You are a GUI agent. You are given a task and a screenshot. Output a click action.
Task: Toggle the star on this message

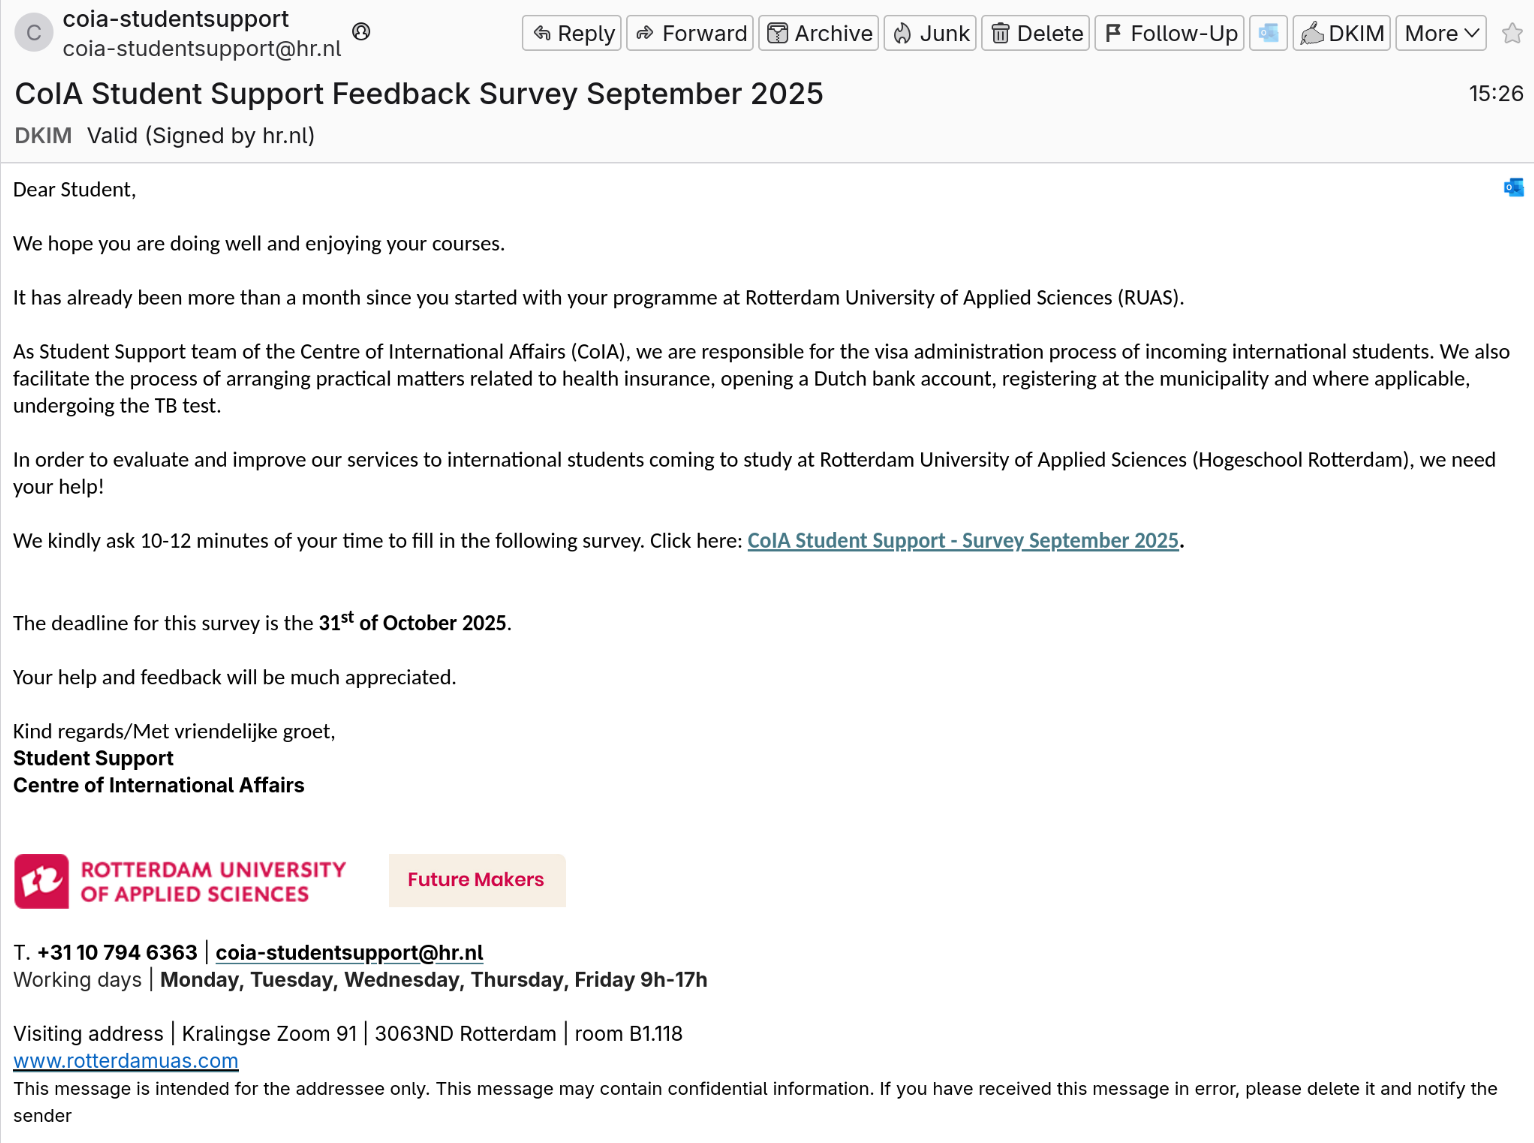[x=1512, y=33]
